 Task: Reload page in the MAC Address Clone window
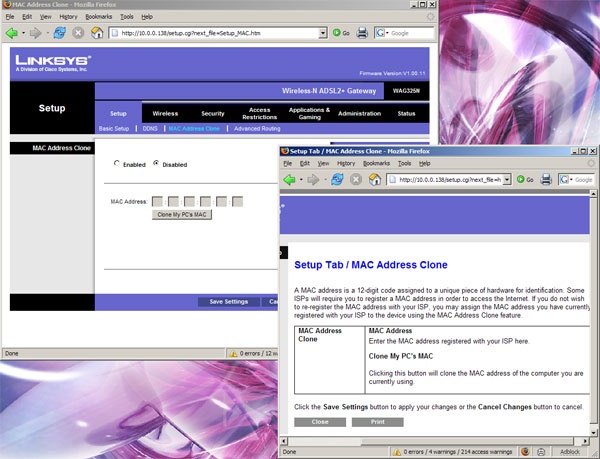click(59, 33)
